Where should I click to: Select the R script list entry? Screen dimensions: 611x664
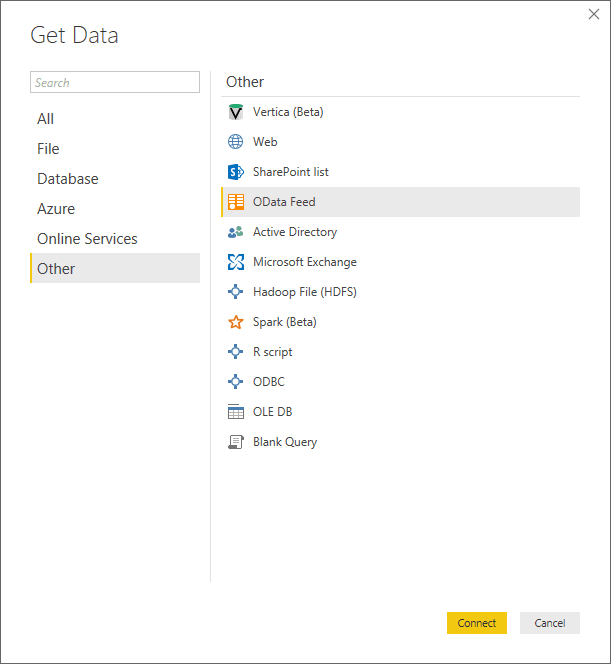(401, 352)
